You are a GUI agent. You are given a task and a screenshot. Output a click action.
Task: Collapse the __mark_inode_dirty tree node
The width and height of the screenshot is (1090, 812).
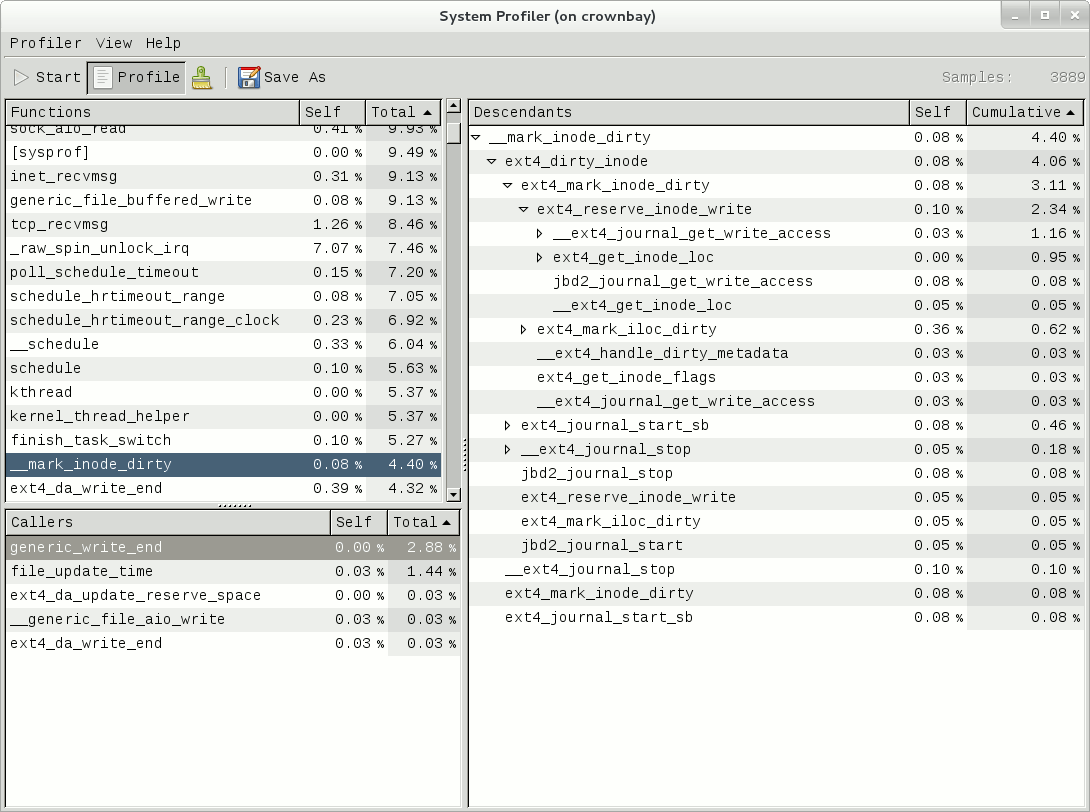476,137
